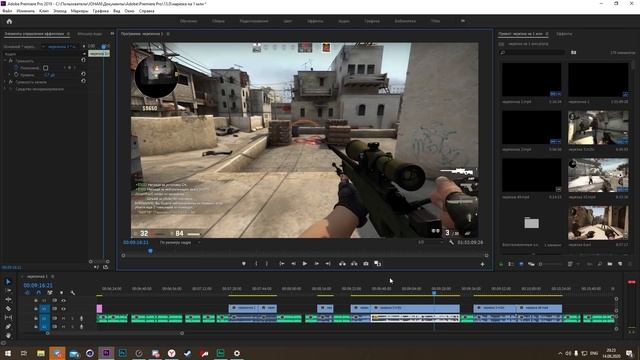
Task: Open Comparison View in Program monitor
Action: [378, 264]
